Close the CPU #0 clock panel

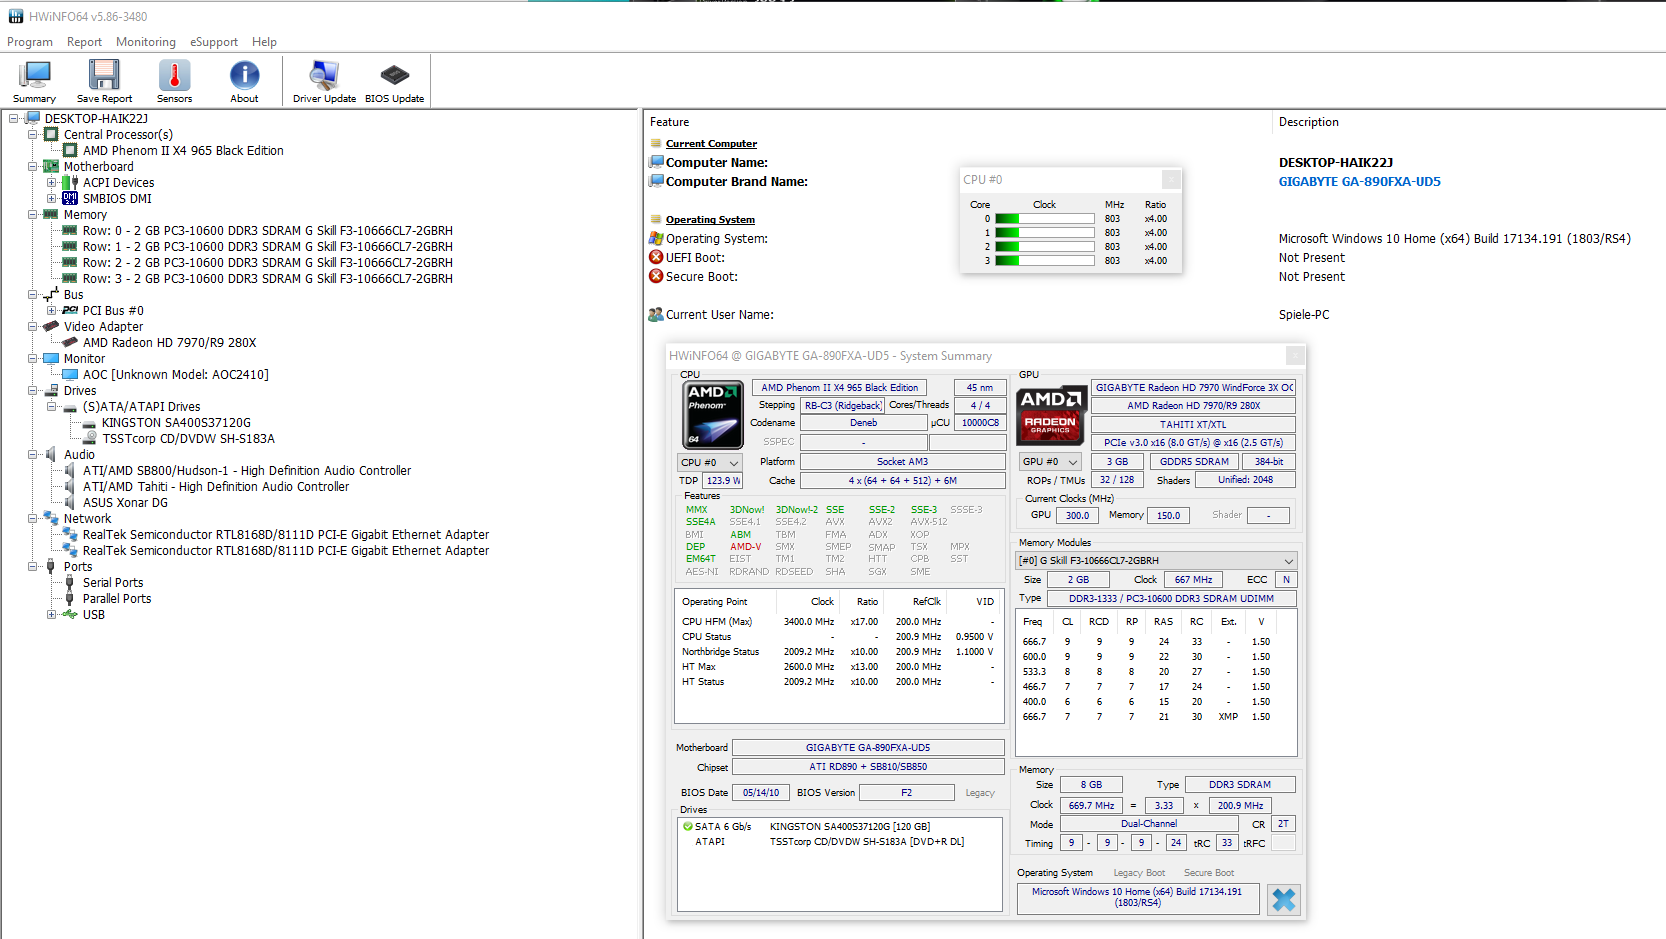tap(1171, 179)
